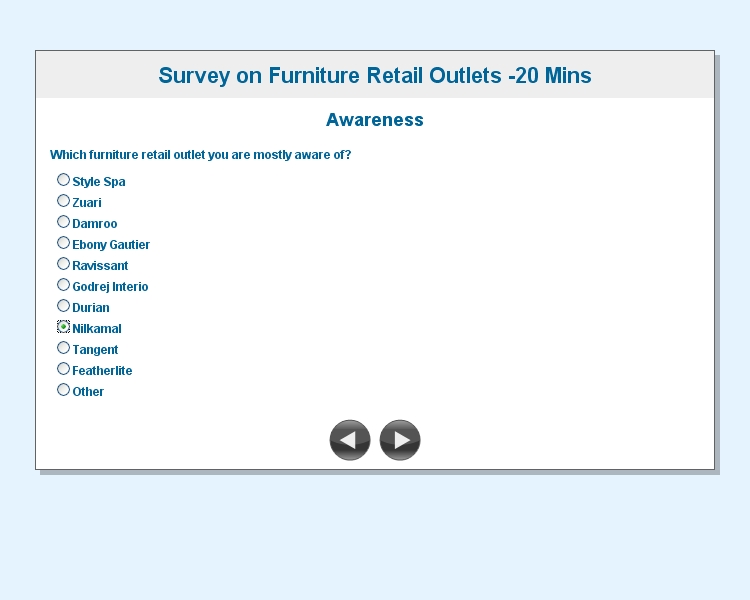Click the 'Featherlite' label text
This screenshot has width=750, height=600.
coord(102,371)
